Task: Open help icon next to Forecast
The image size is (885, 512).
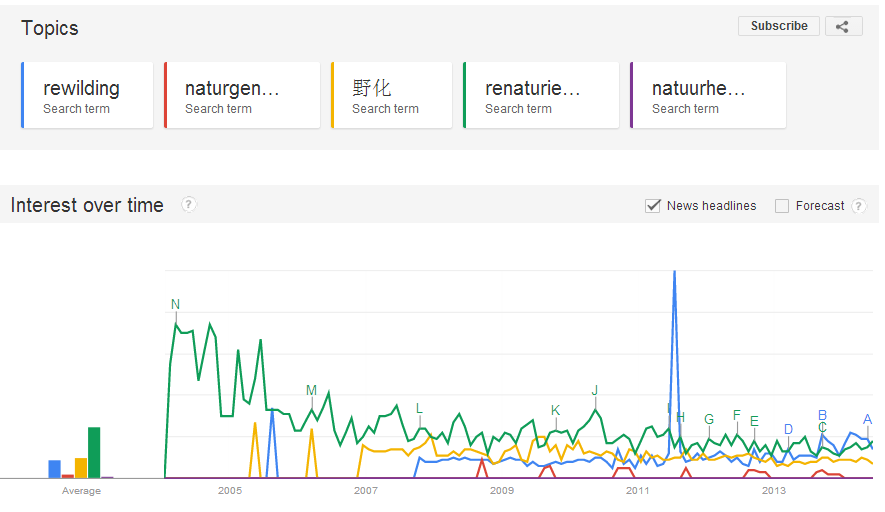Action: (x=858, y=206)
